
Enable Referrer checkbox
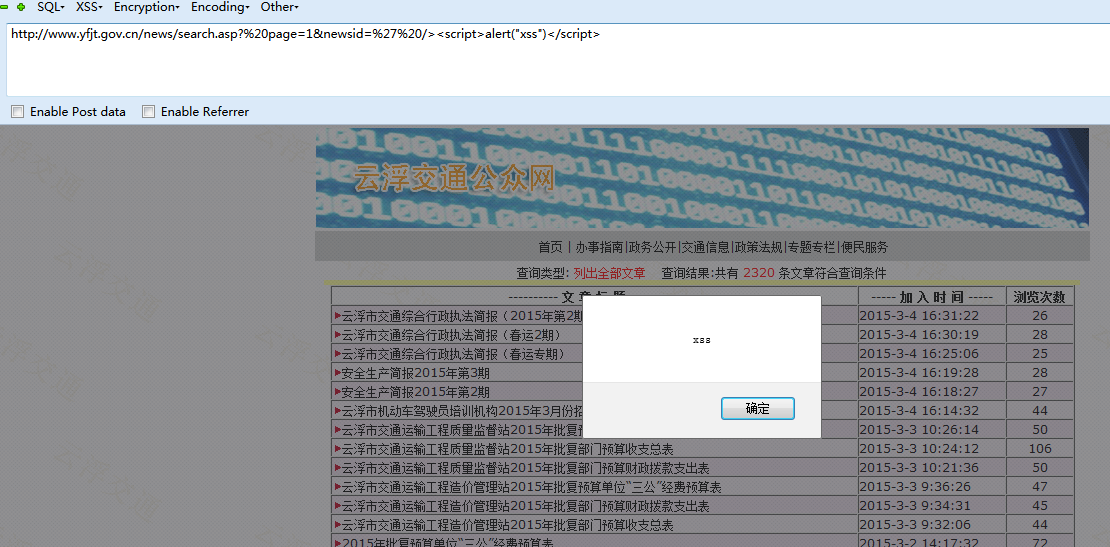(149, 112)
